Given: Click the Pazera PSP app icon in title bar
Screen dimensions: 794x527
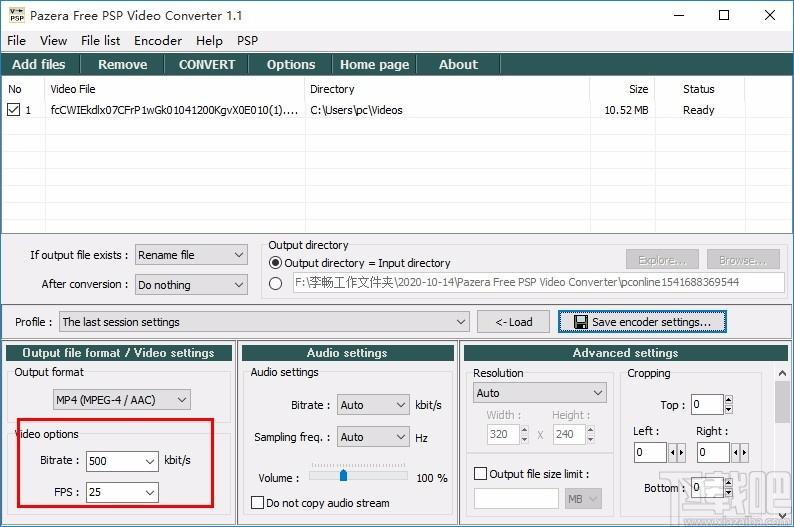Looking at the screenshot, I should coord(17,15).
